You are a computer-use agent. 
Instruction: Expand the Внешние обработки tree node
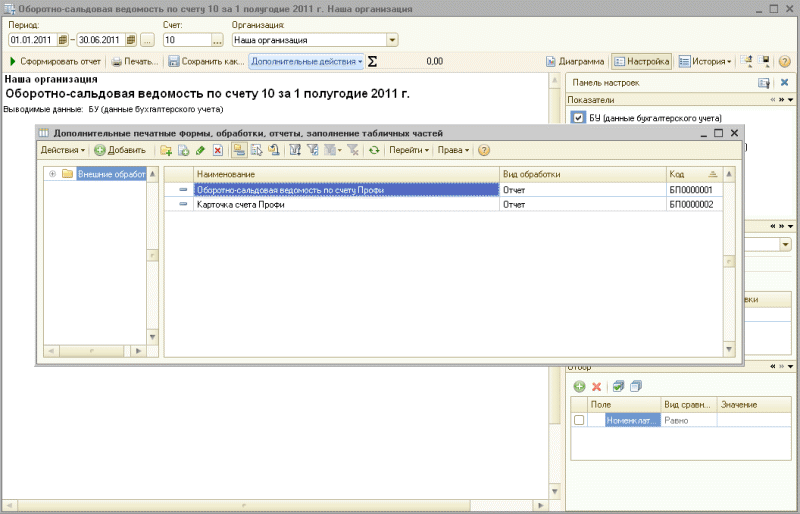(52, 174)
